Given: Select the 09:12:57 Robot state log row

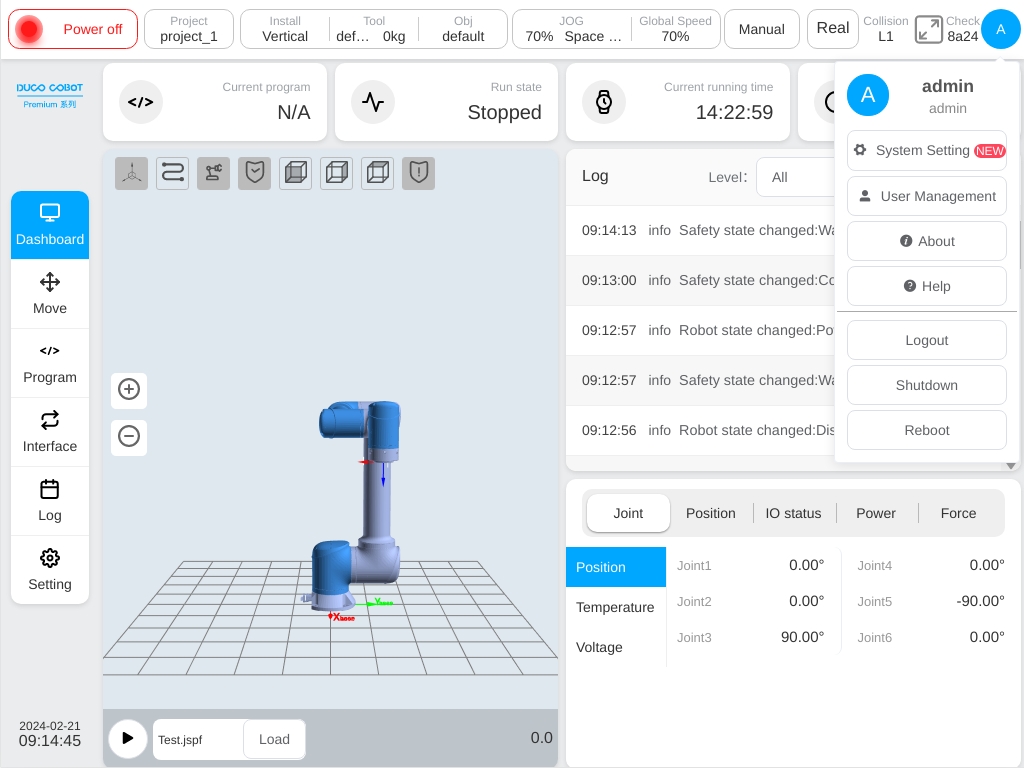Looking at the screenshot, I should click(700, 330).
